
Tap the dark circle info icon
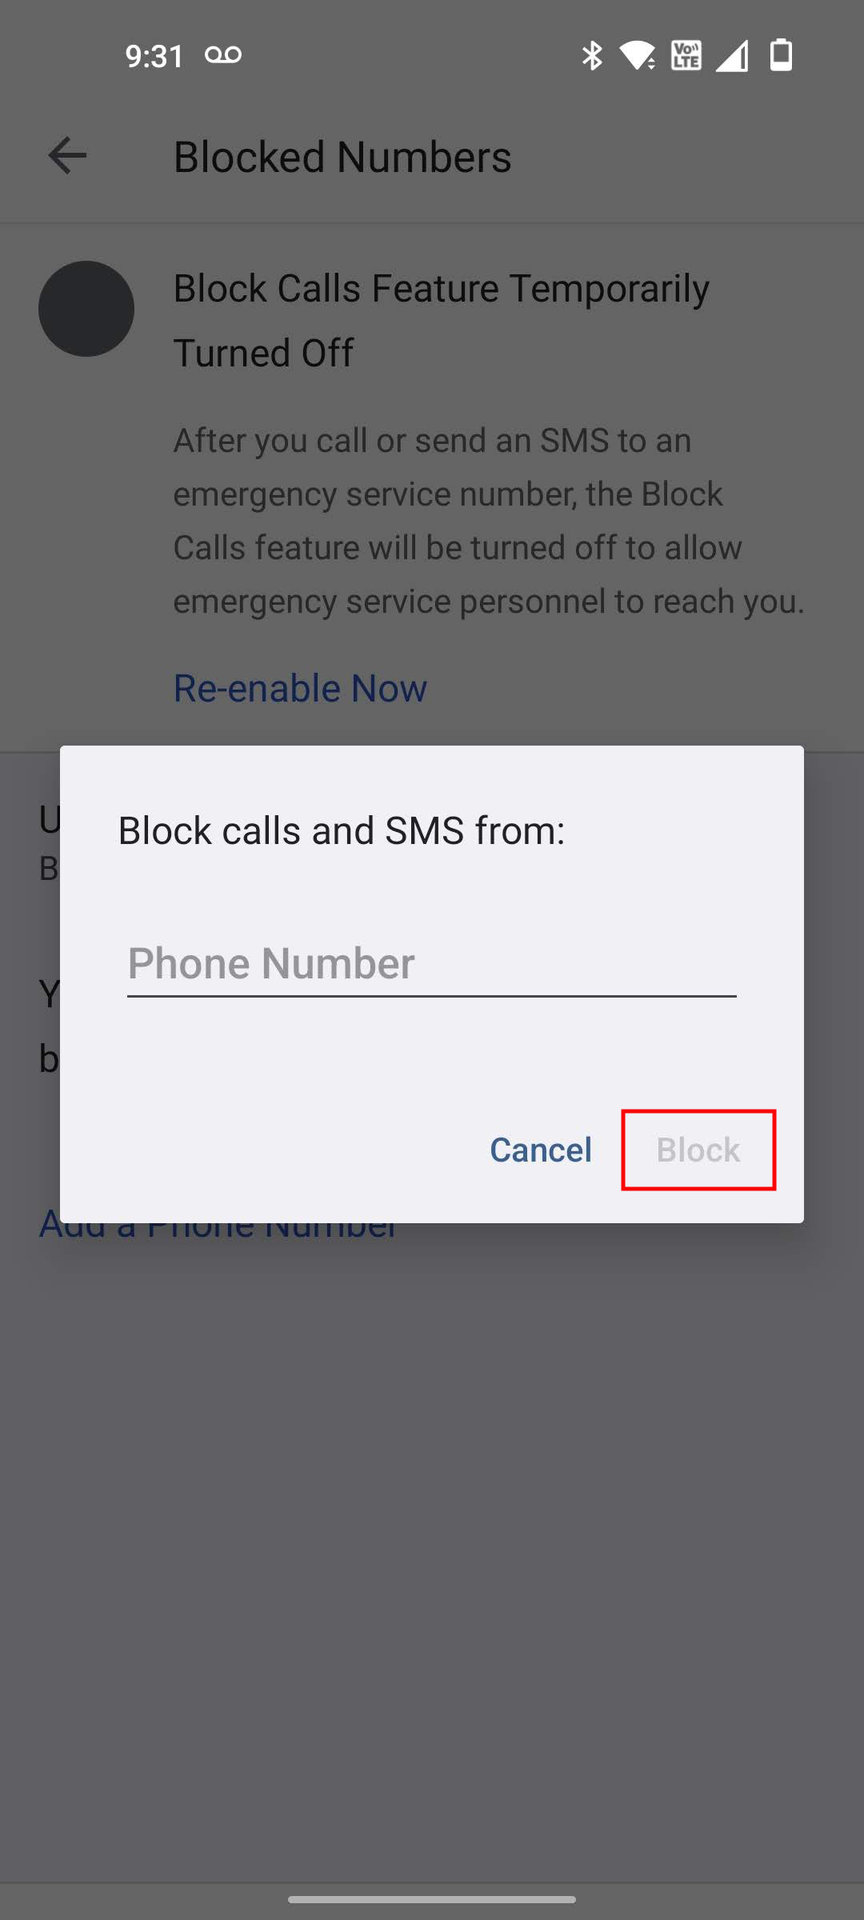pyautogui.click(x=86, y=309)
